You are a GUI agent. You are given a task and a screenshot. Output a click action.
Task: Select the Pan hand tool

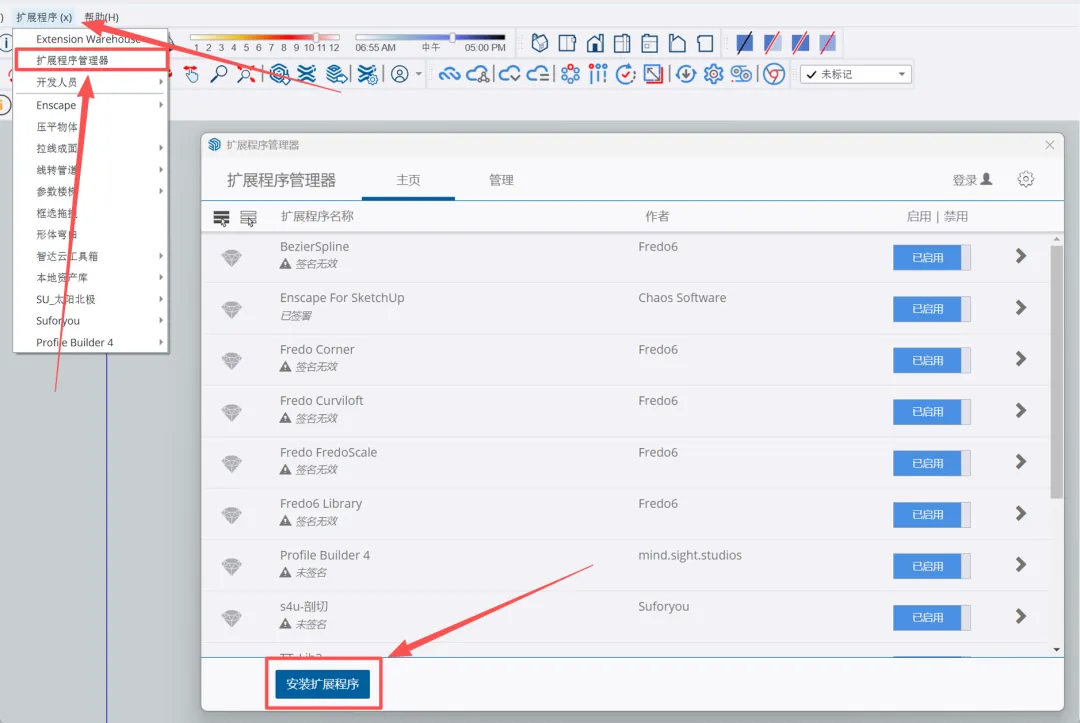191,74
